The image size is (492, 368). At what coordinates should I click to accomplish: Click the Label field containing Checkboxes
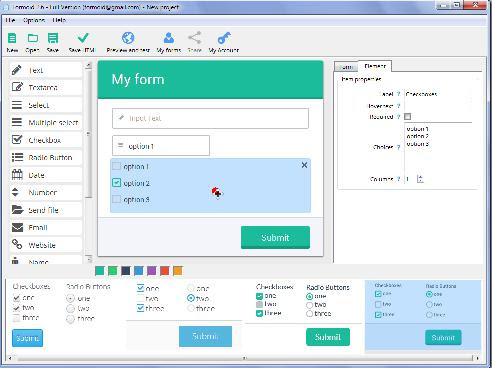click(438, 94)
